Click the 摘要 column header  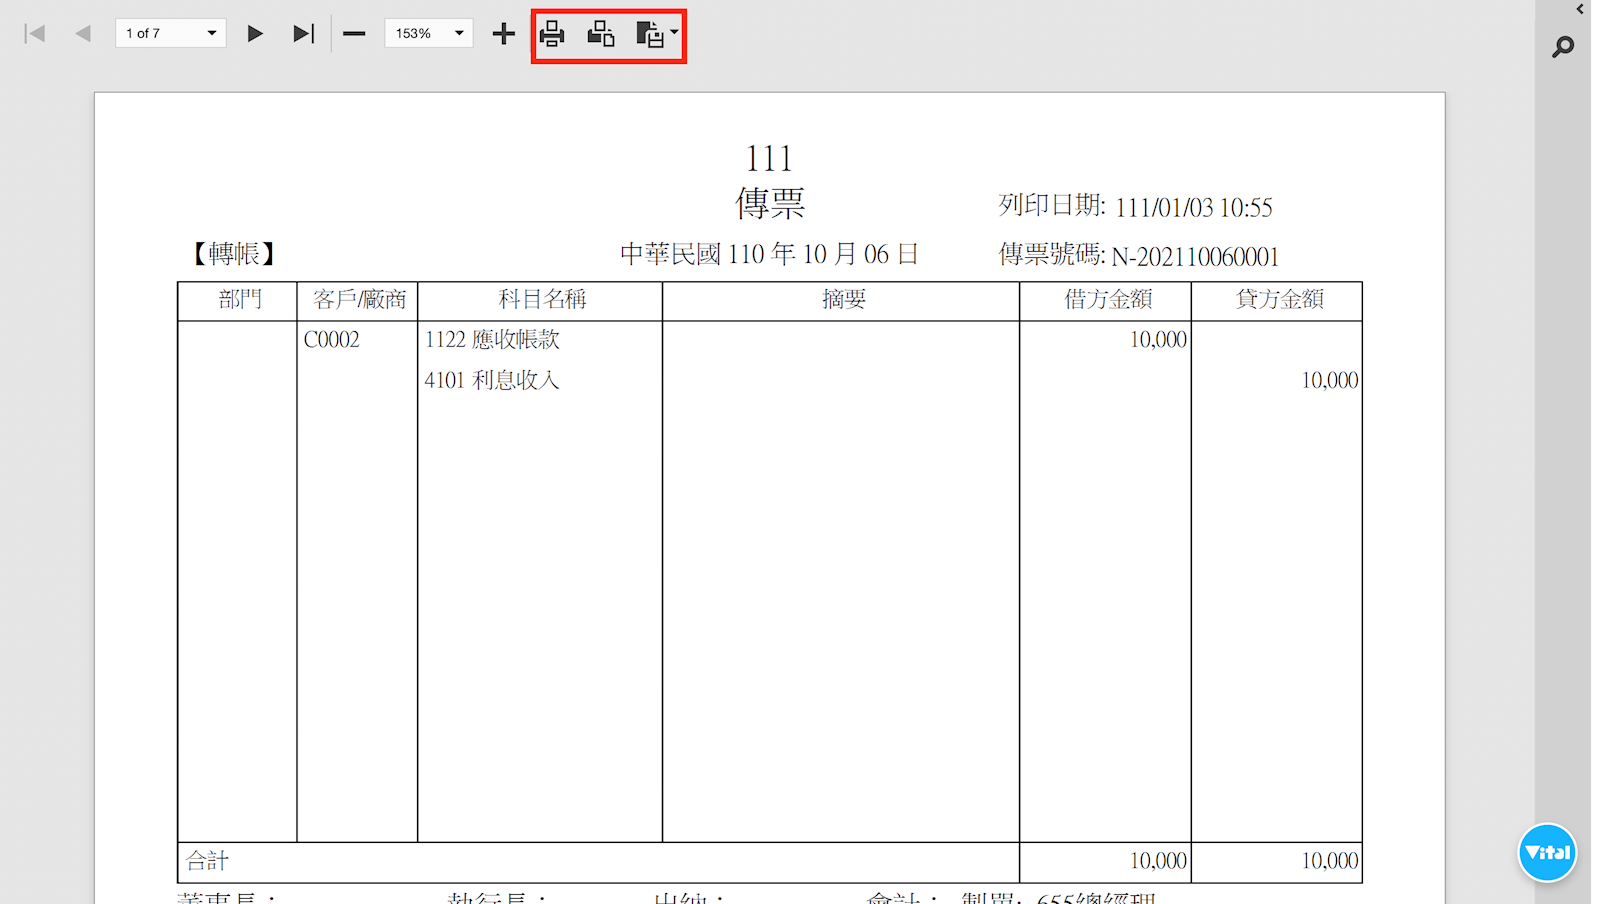(843, 300)
